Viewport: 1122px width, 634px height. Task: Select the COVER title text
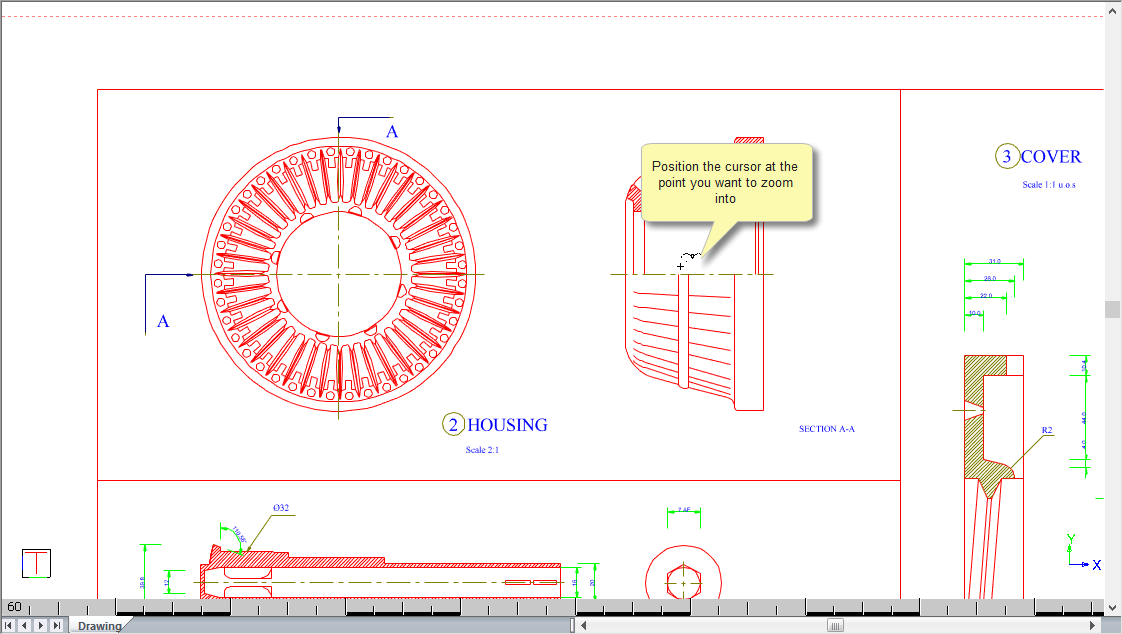click(1051, 157)
